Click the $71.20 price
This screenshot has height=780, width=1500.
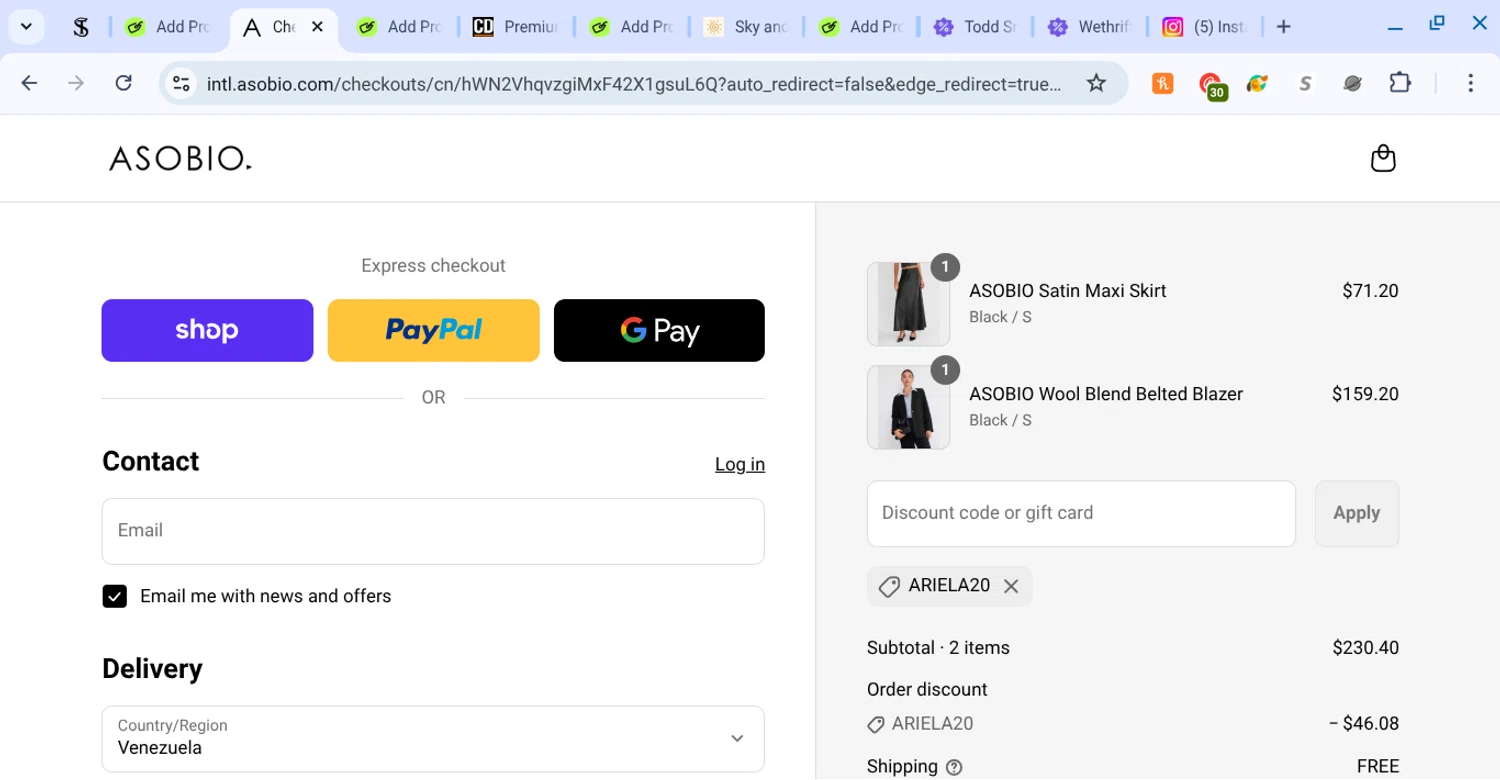coord(1370,291)
